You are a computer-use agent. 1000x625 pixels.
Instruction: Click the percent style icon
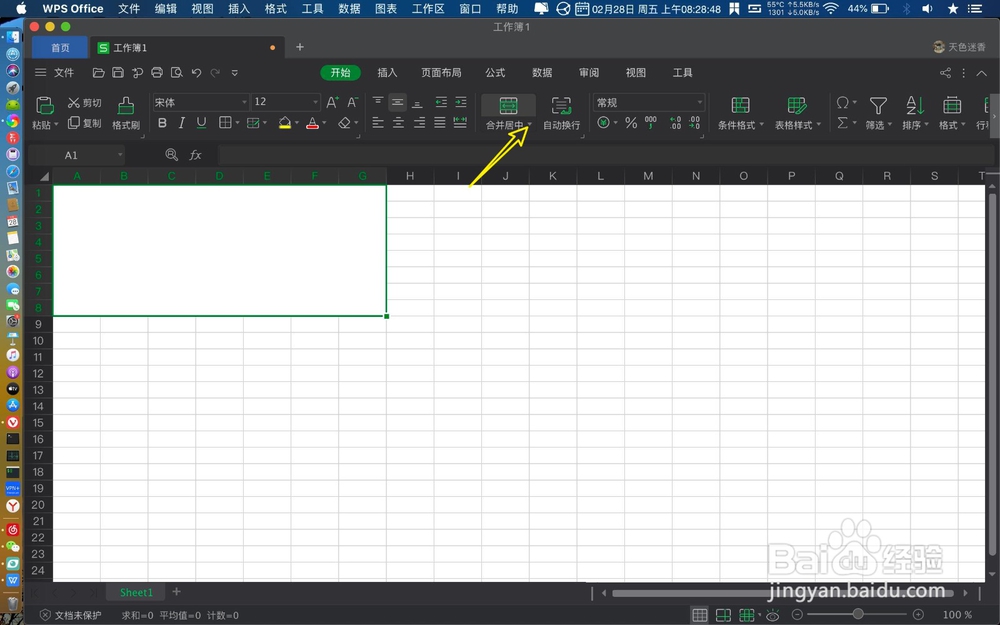click(631, 122)
